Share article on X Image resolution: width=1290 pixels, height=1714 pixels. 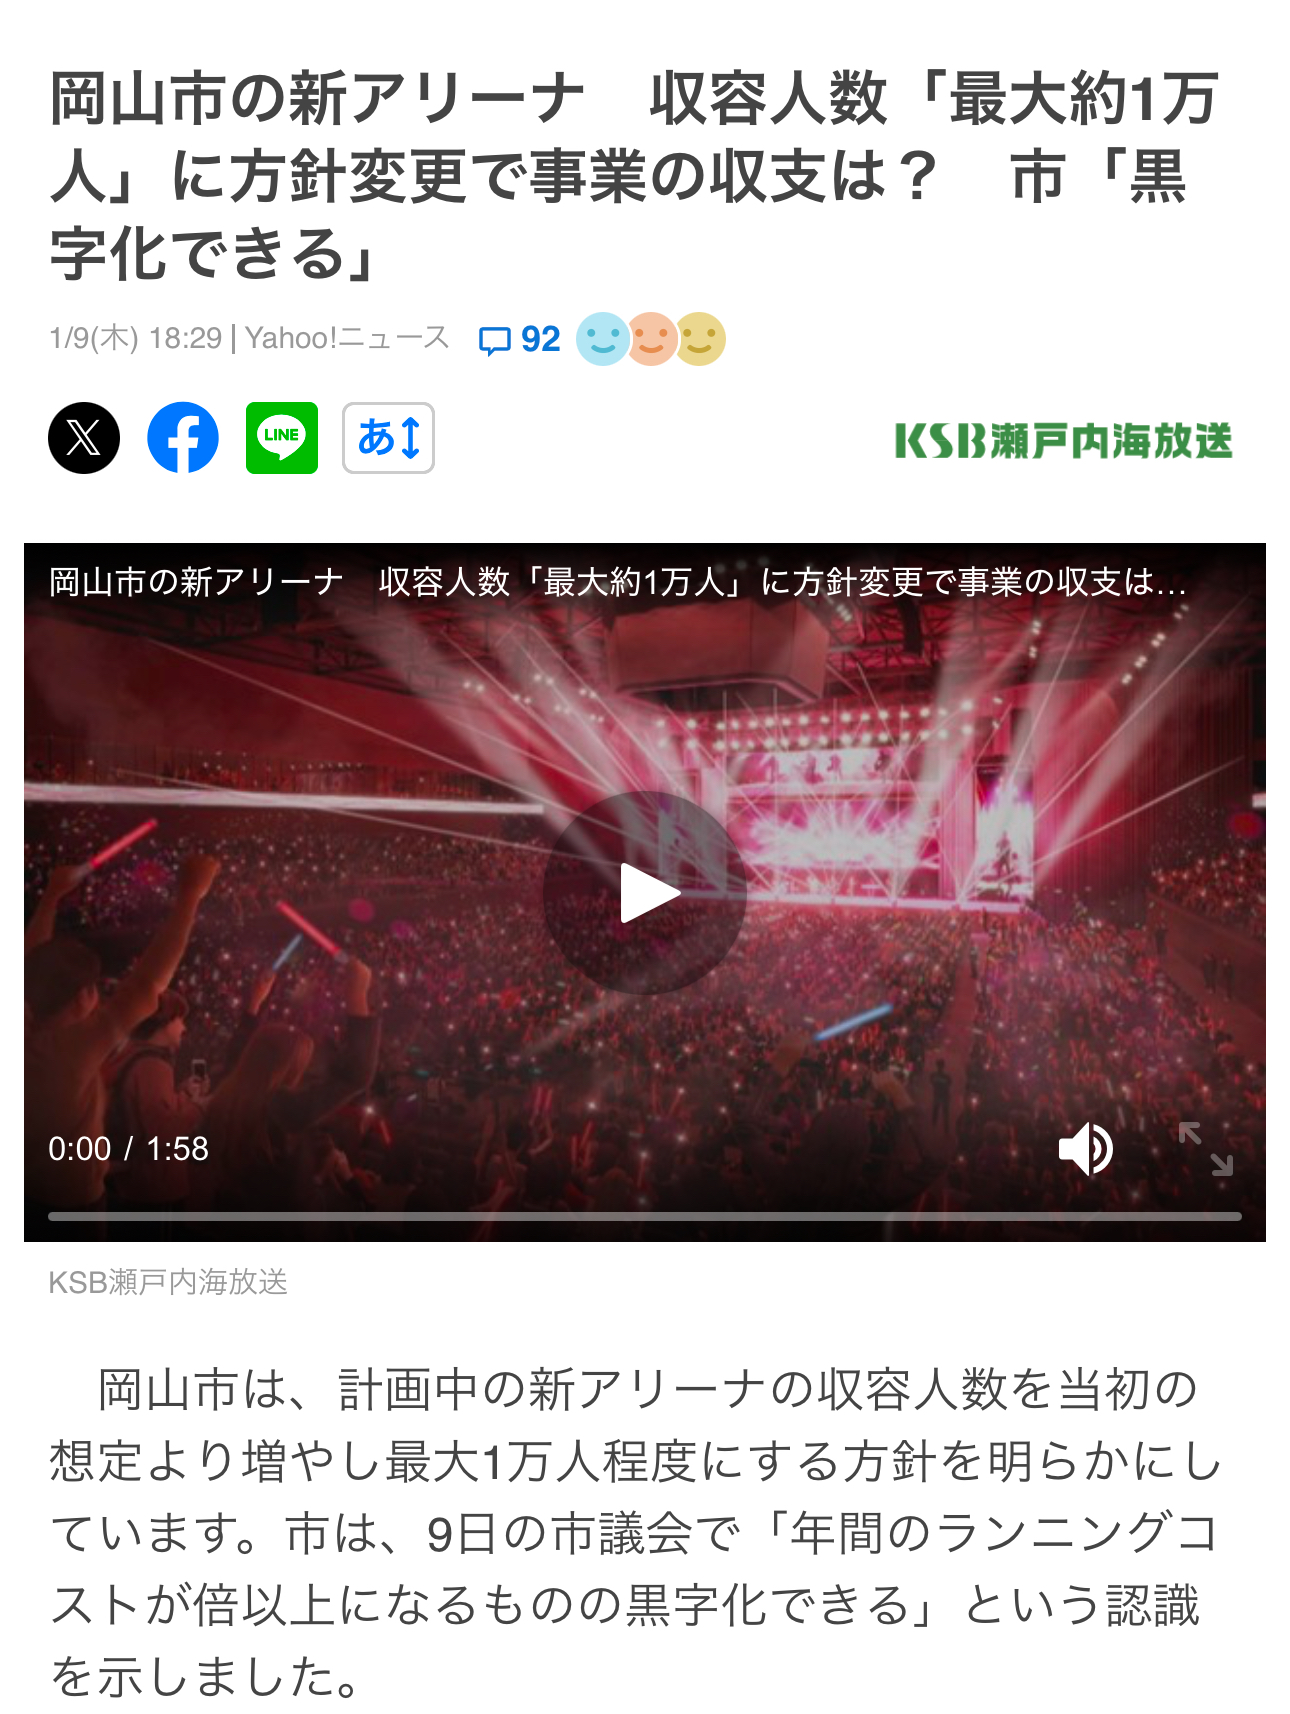pyautogui.click(x=84, y=438)
